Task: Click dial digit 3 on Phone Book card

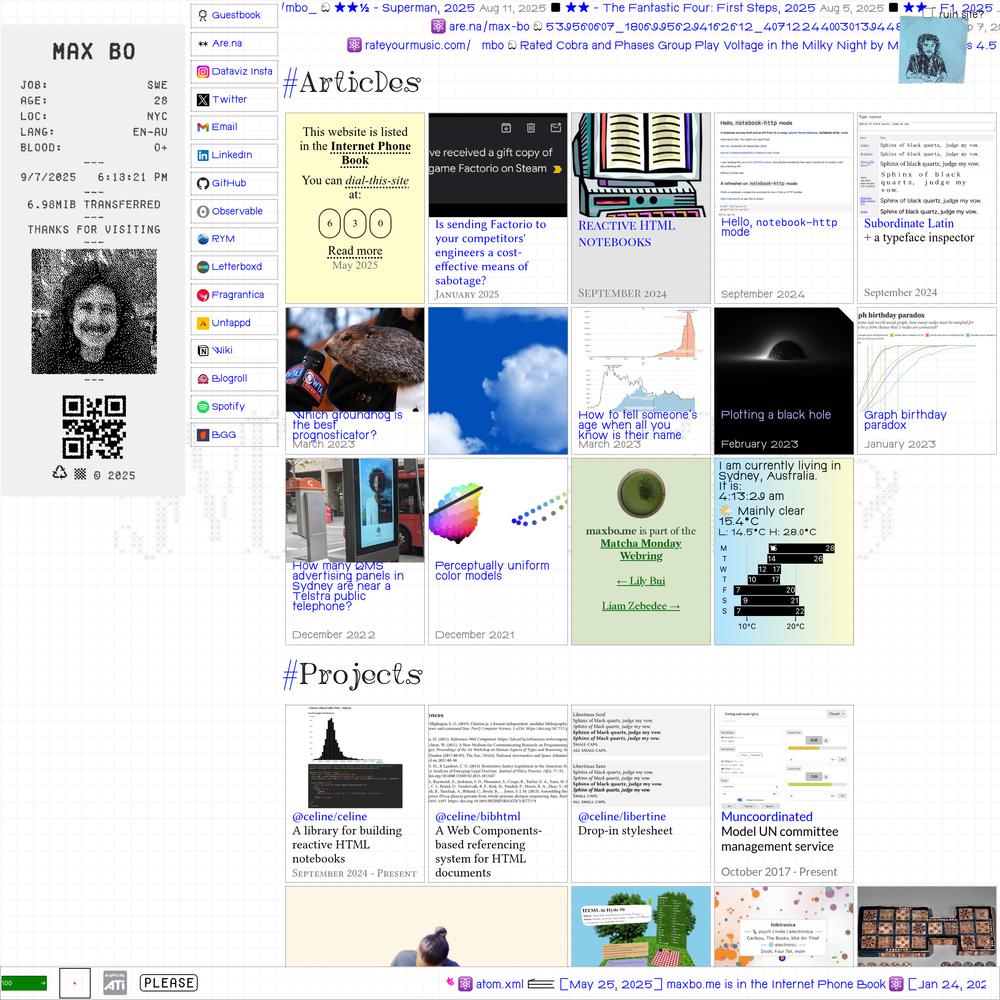Action: tap(355, 223)
